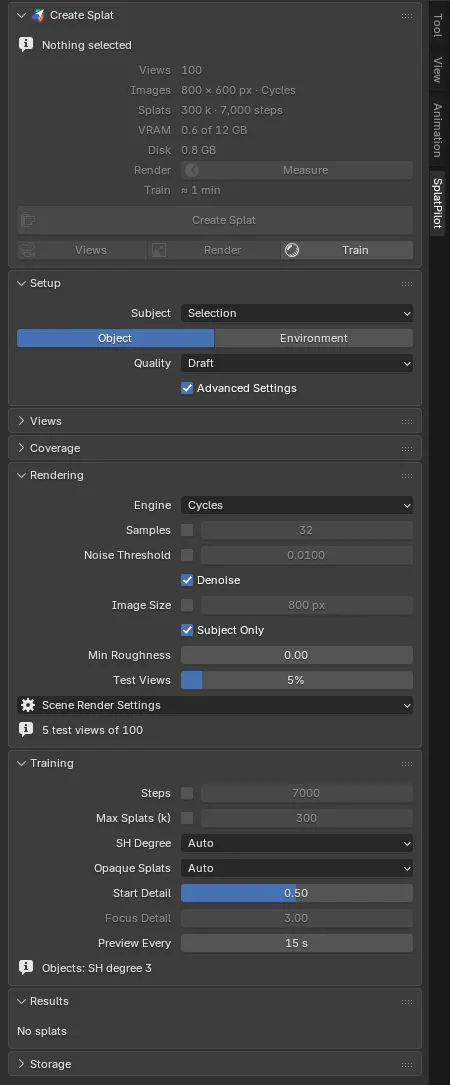Click the Train stage button

347,250
